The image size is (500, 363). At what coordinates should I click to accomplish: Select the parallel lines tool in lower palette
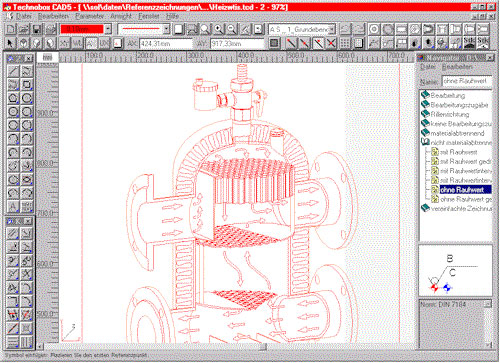click(x=13, y=233)
